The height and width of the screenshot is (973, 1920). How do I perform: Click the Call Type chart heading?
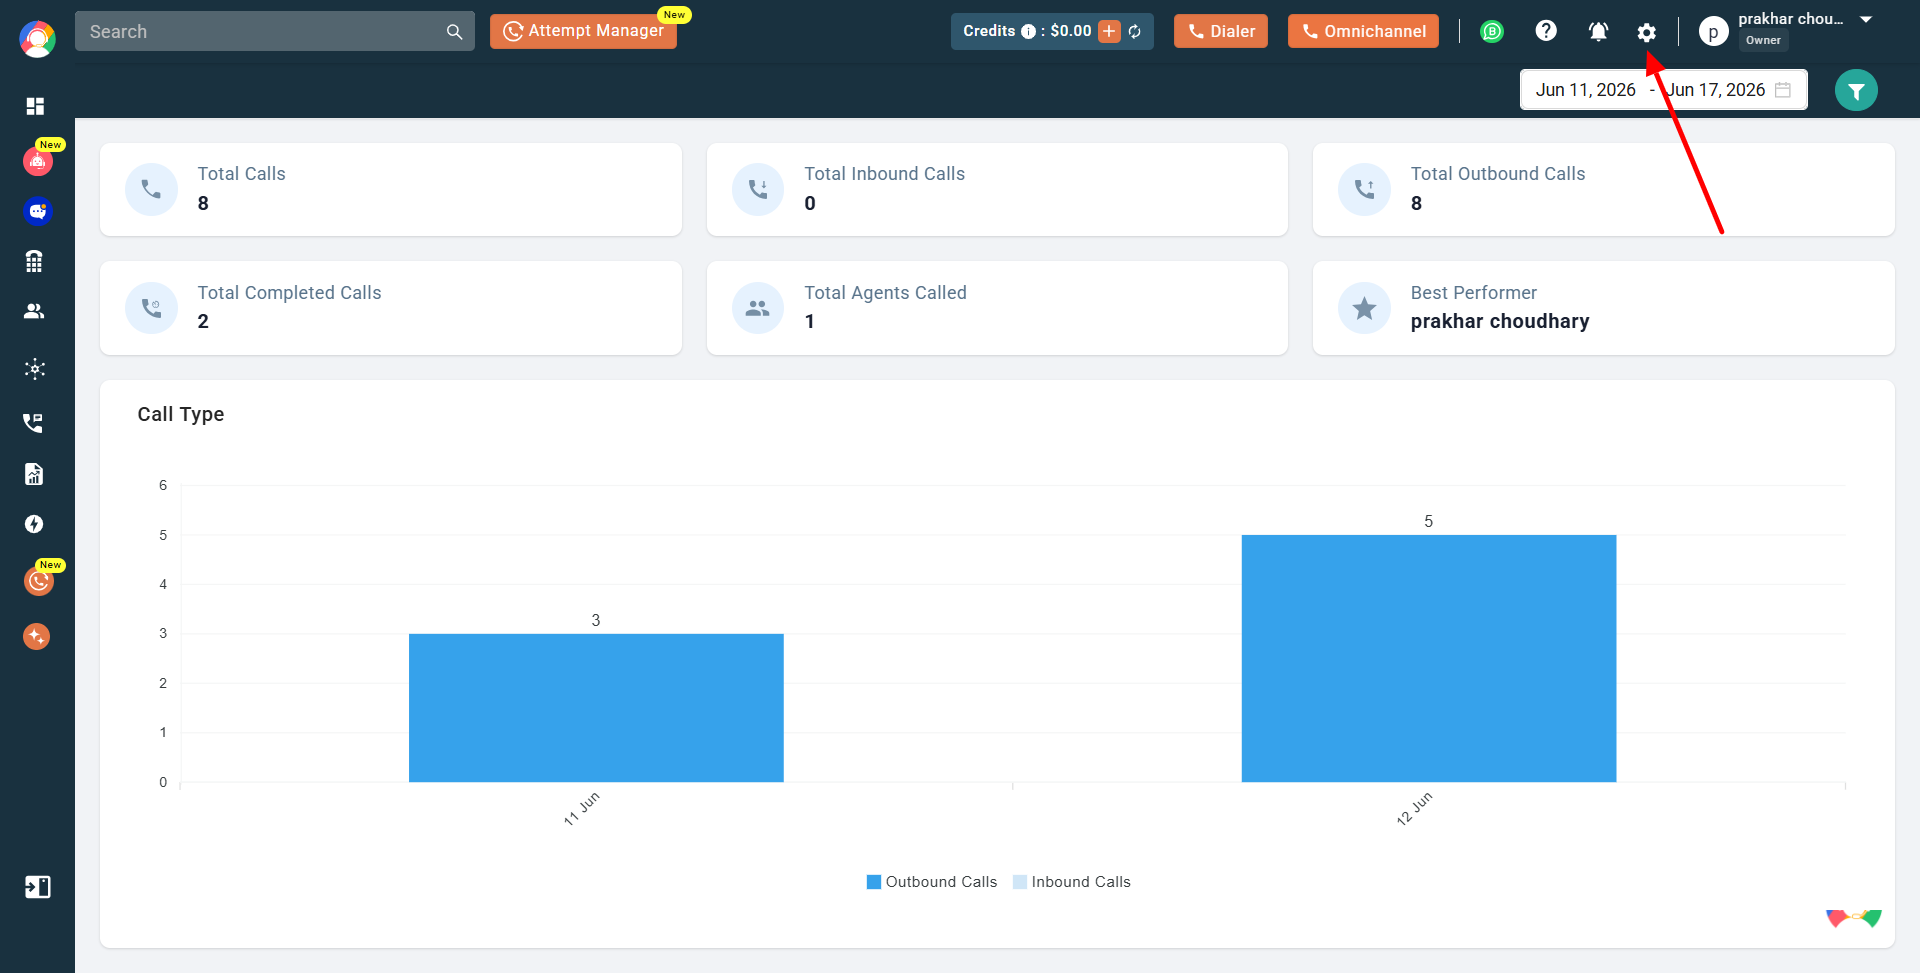click(181, 414)
